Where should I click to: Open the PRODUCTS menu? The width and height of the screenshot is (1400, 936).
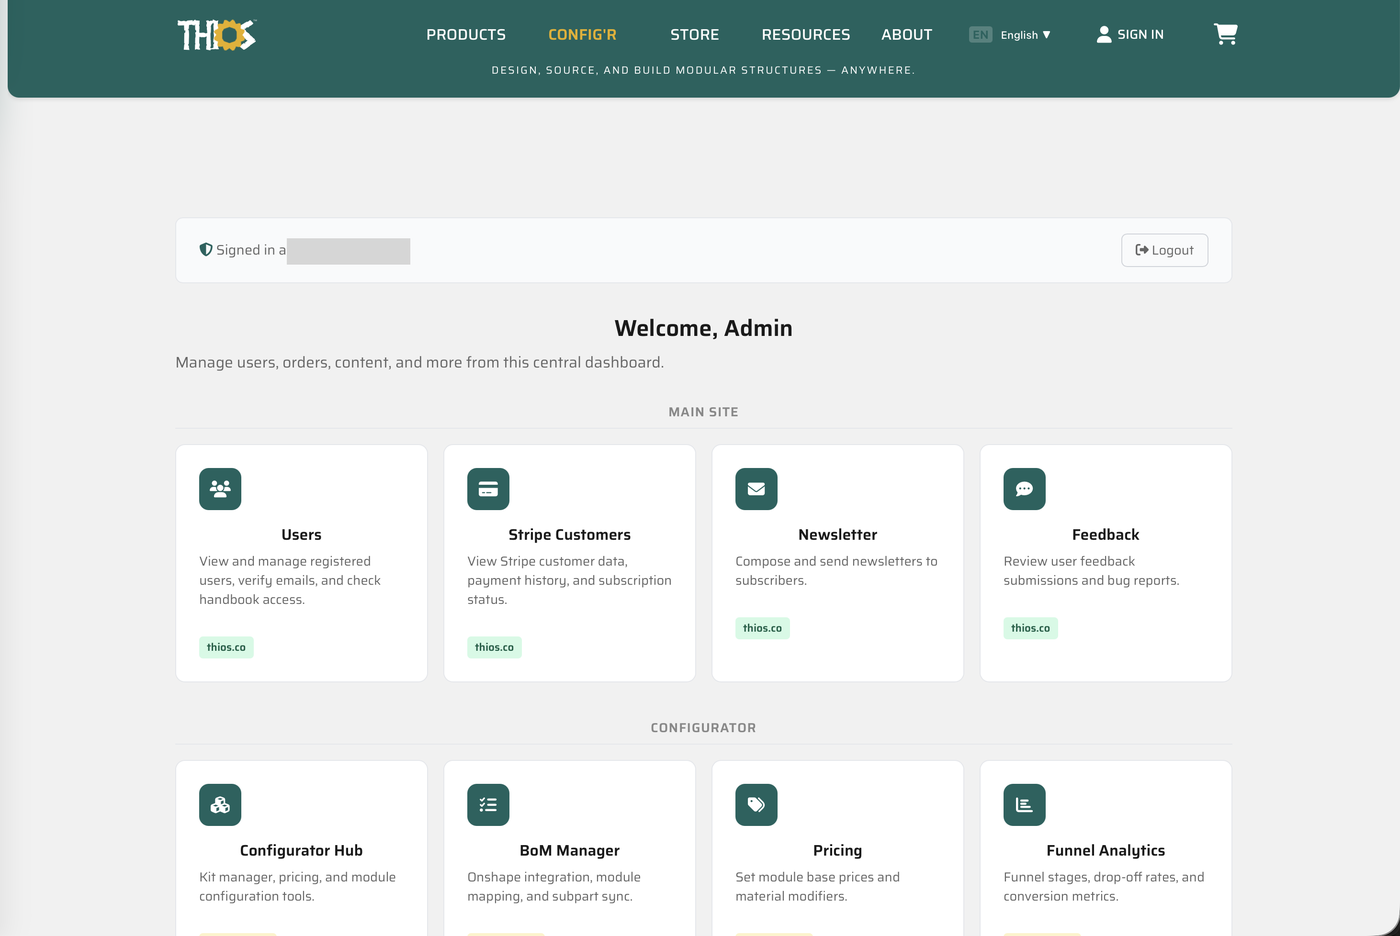pyautogui.click(x=466, y=35)
